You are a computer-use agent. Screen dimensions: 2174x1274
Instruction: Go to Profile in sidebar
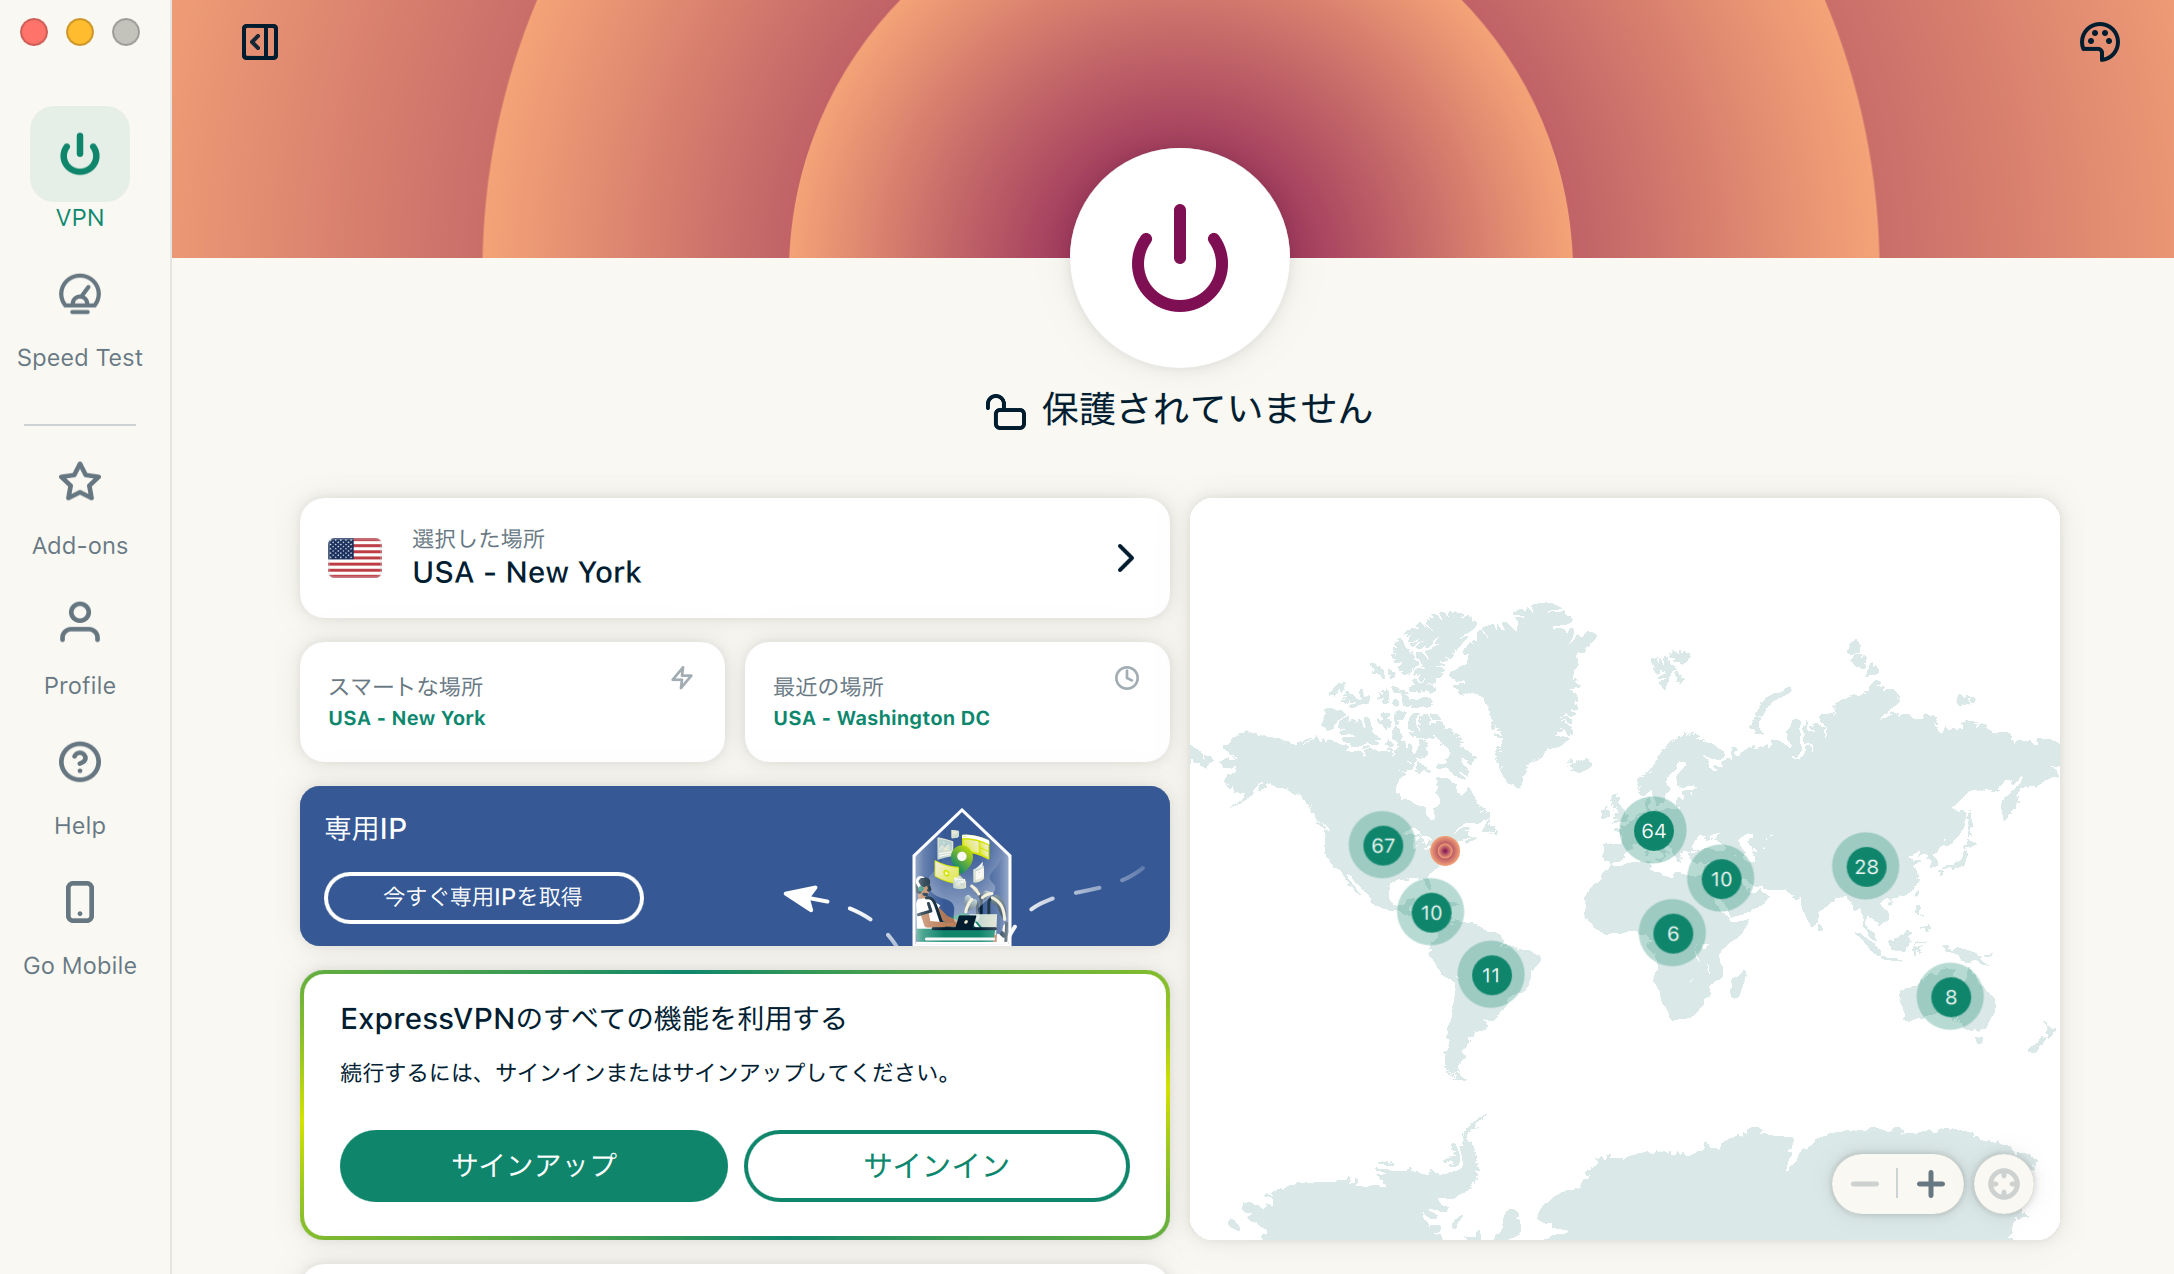point(80,648)
